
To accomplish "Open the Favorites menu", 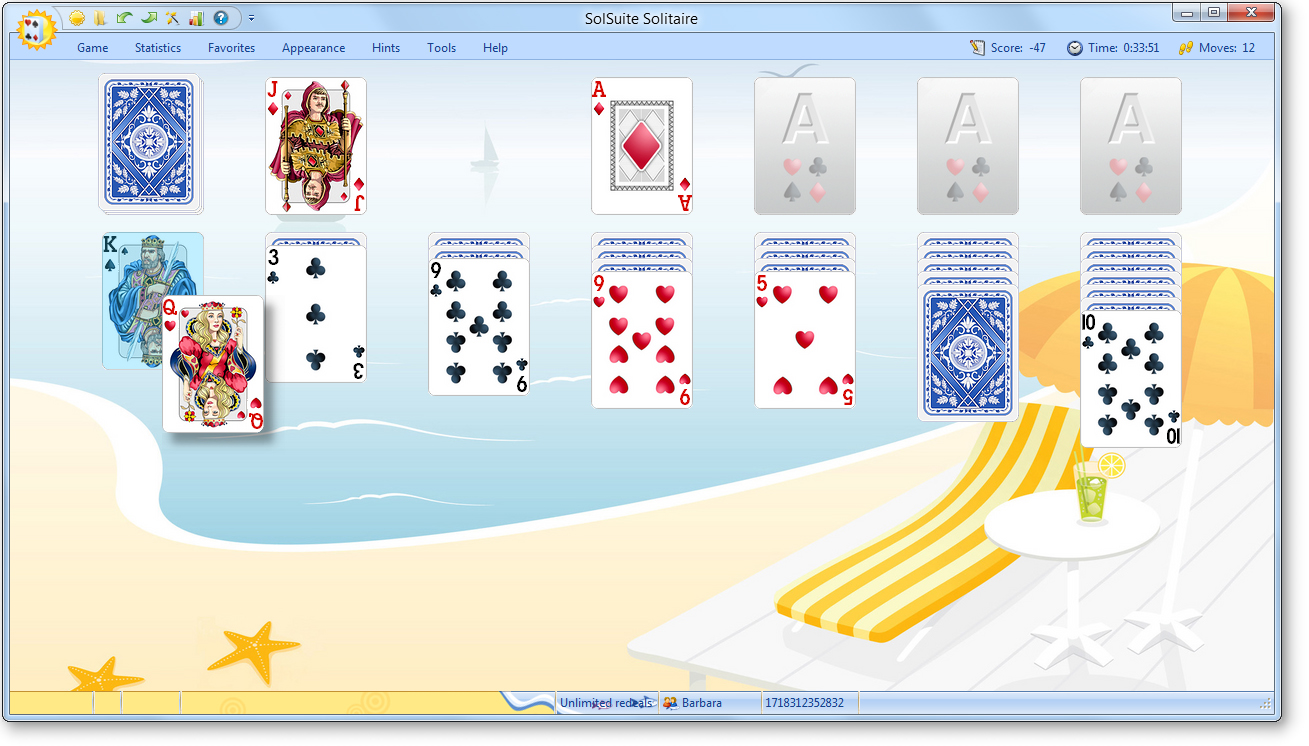I will (x=231, y=48).
